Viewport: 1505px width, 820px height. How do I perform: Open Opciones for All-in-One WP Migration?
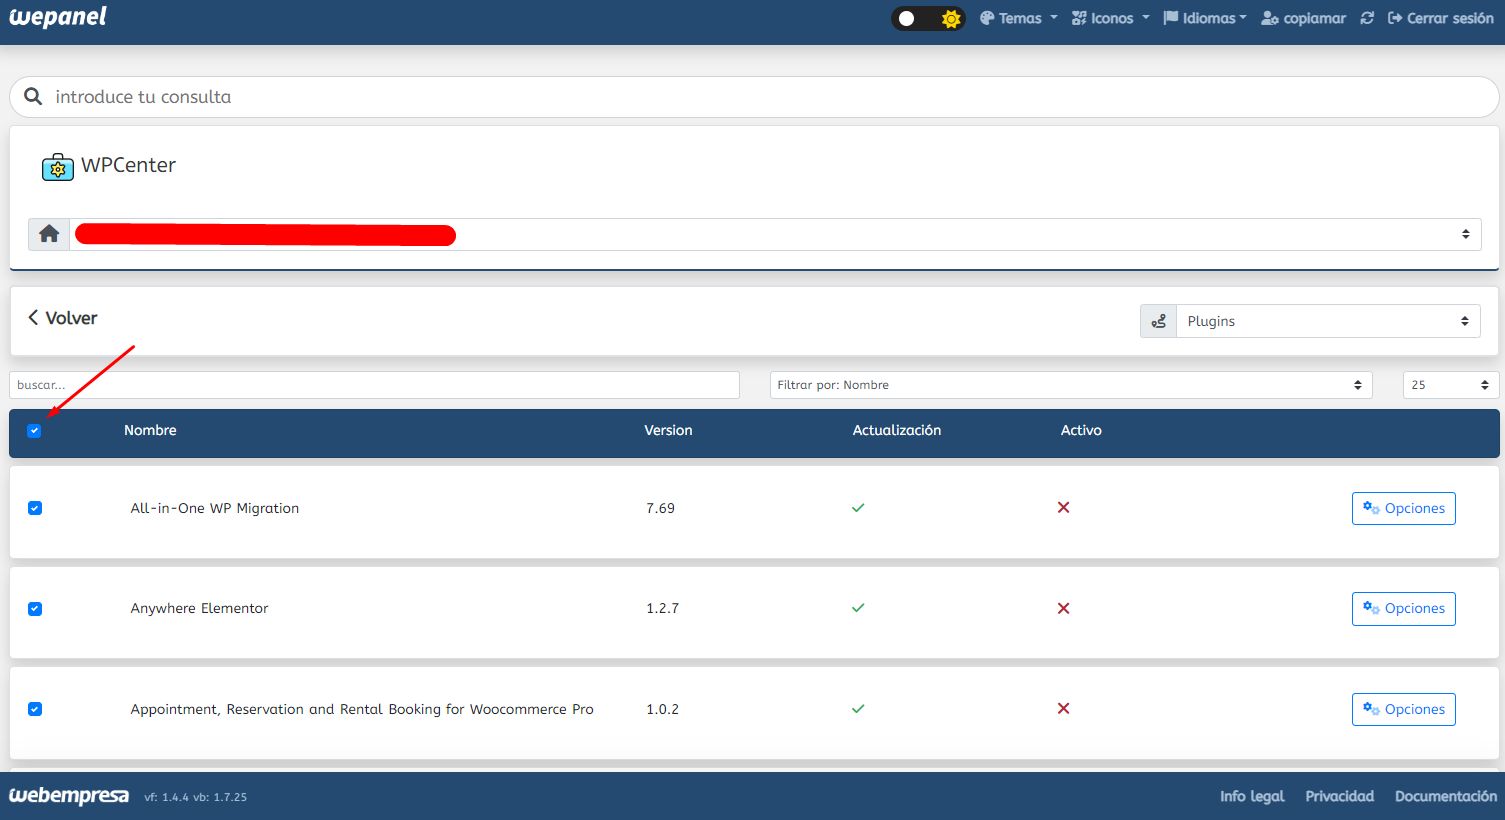coord(1403,508)
